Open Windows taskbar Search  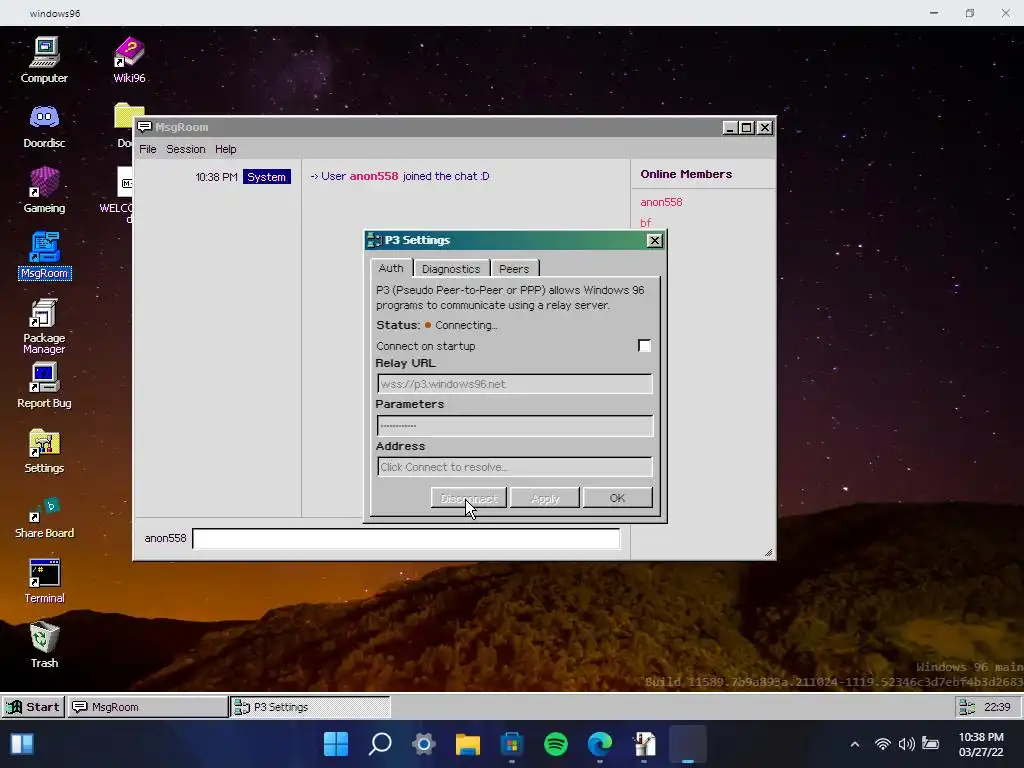tap(379, 744)
